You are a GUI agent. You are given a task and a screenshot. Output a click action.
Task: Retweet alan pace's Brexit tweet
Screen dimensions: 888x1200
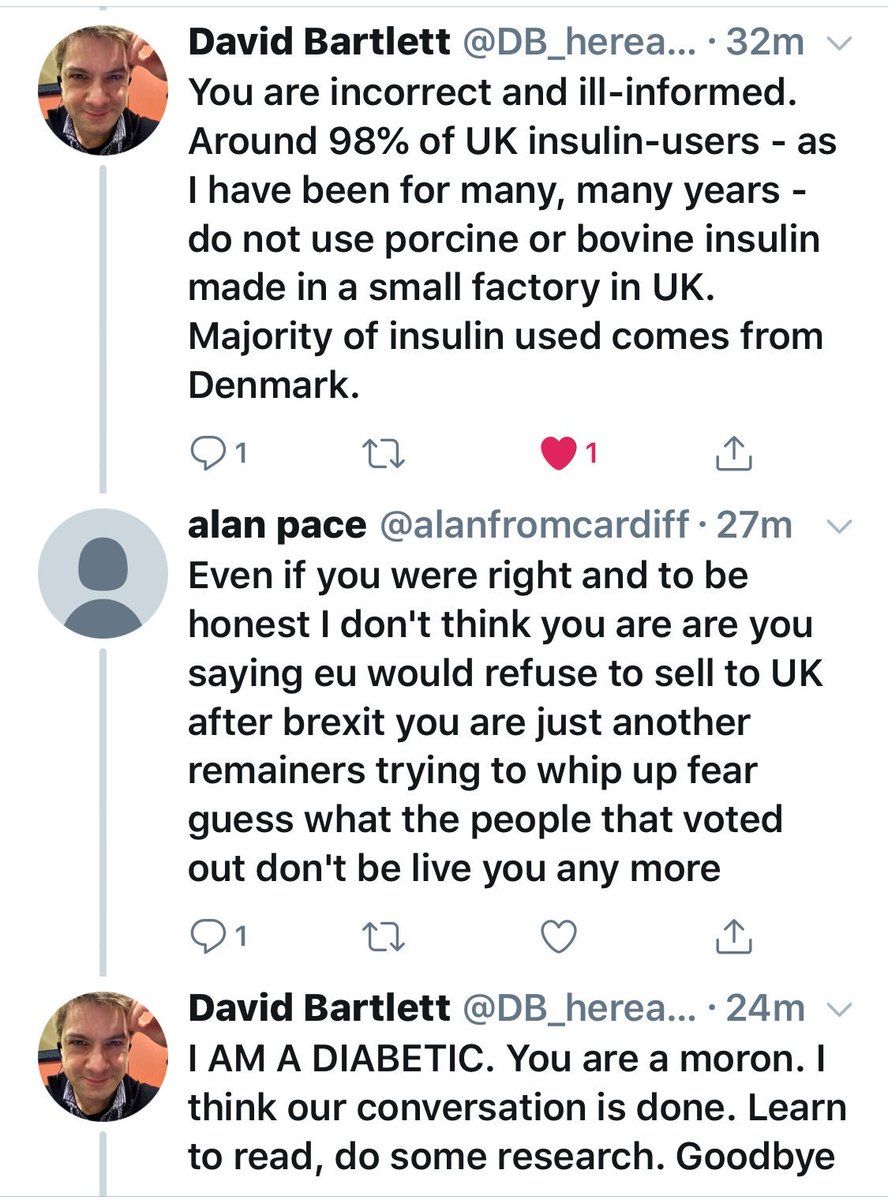click(383, 935)
